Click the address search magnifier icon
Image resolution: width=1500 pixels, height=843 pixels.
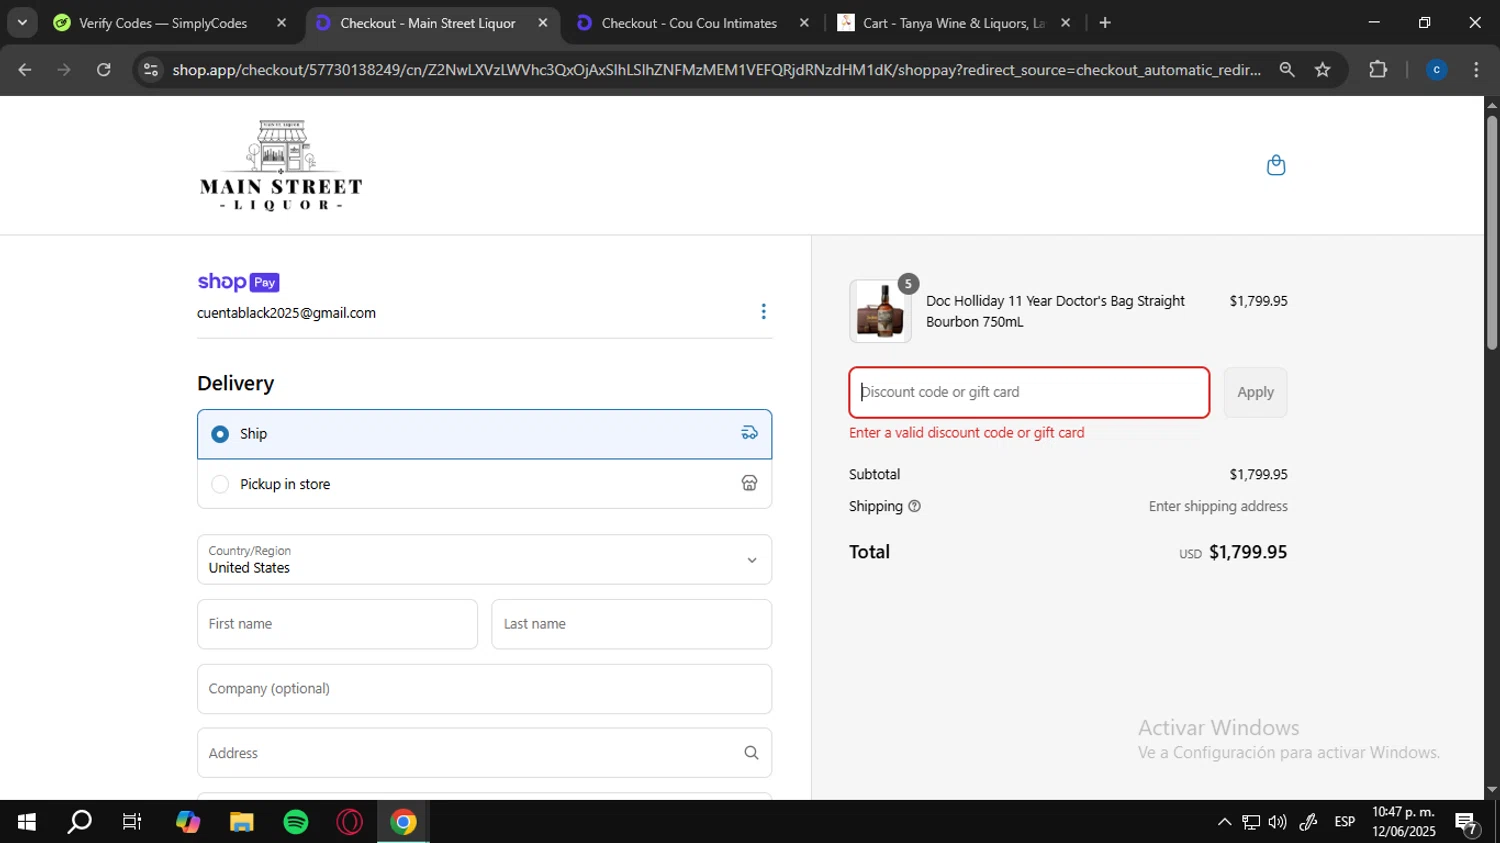(751, 753)
